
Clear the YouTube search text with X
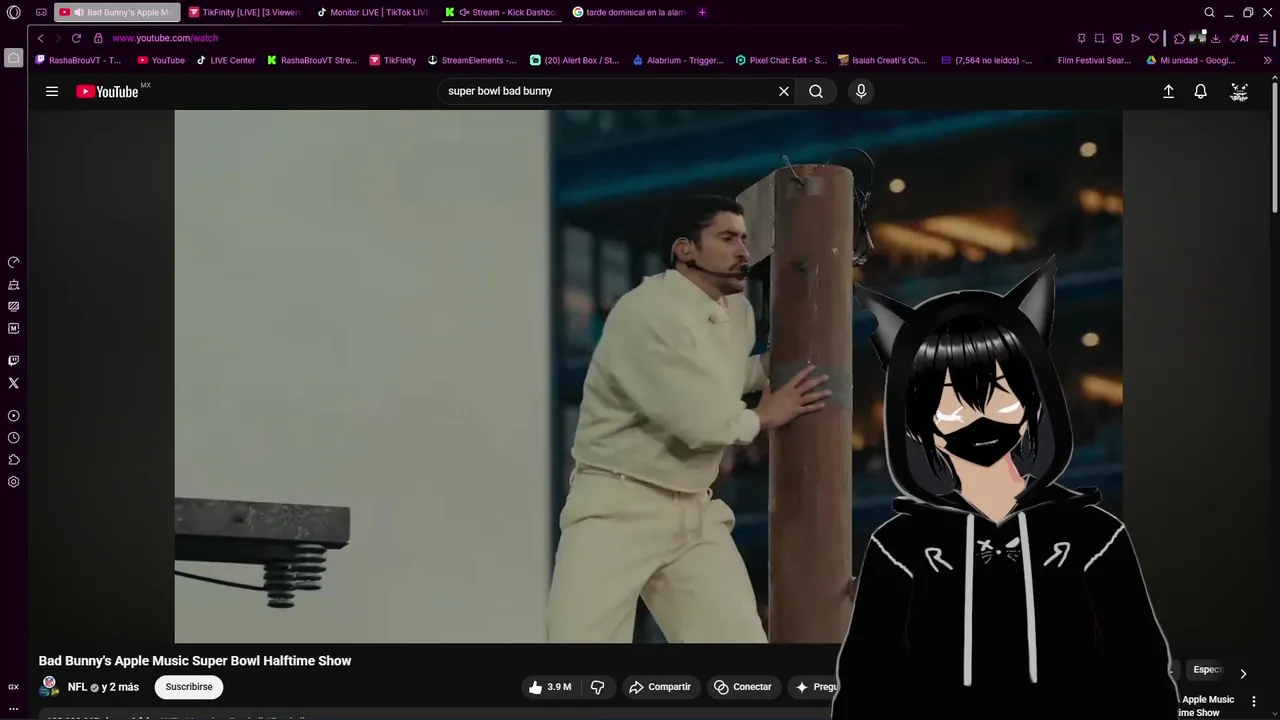(x=784, y=91)
